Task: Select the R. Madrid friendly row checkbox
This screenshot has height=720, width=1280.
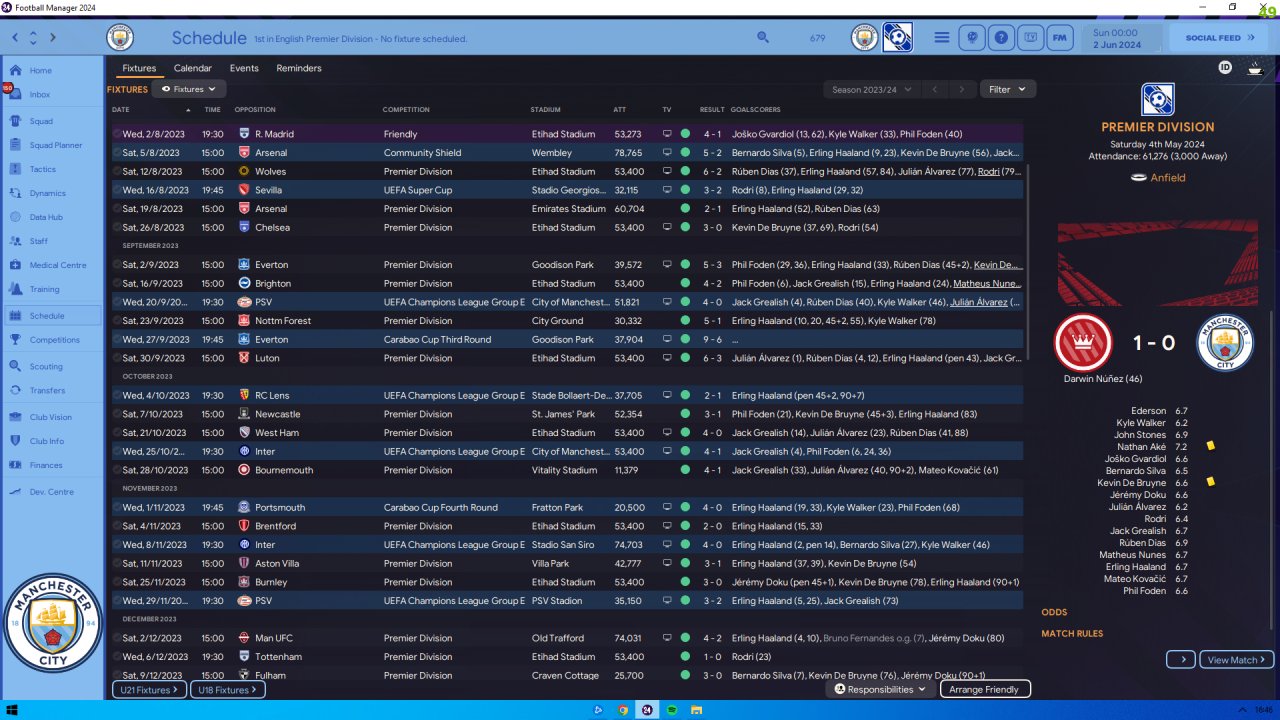Action: 116,134
